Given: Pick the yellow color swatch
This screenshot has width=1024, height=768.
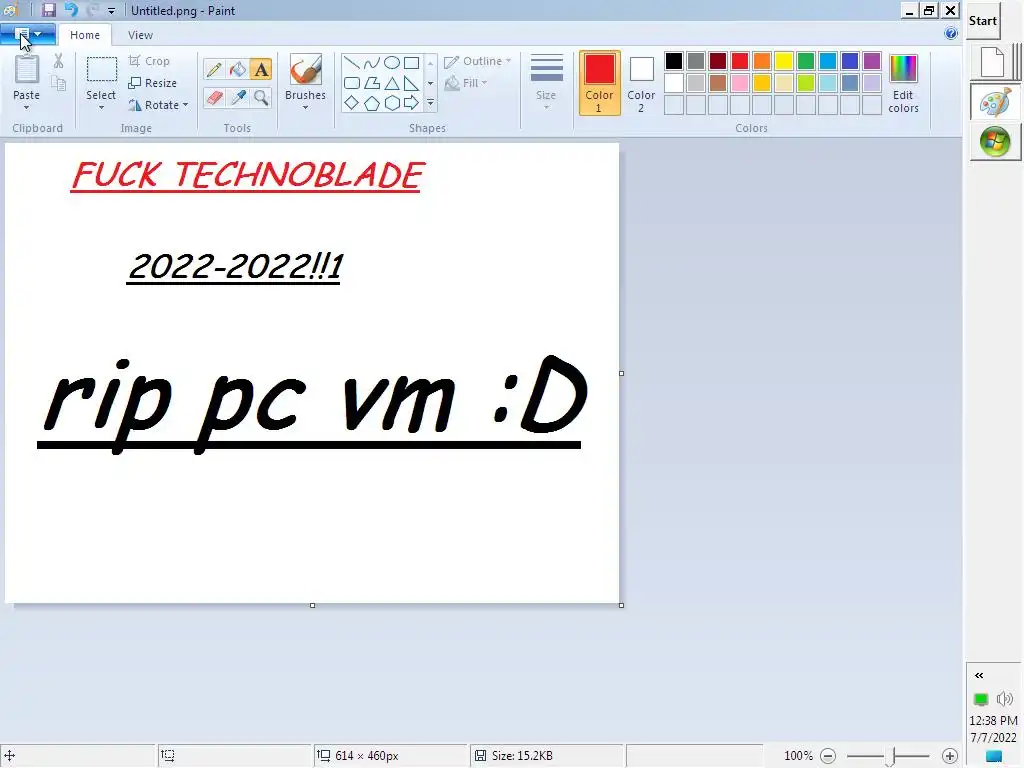Looking at the screenshot, I should click(784, 61).
